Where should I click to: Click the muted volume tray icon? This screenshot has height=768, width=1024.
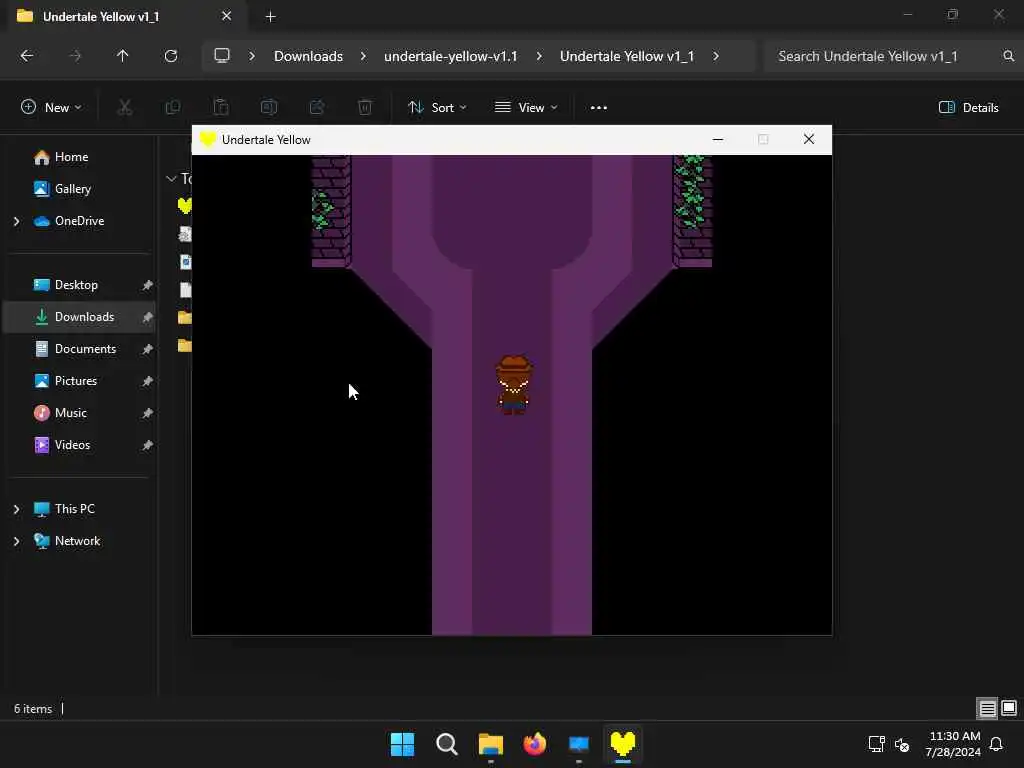pyautogui.click(x=902, y=744)
